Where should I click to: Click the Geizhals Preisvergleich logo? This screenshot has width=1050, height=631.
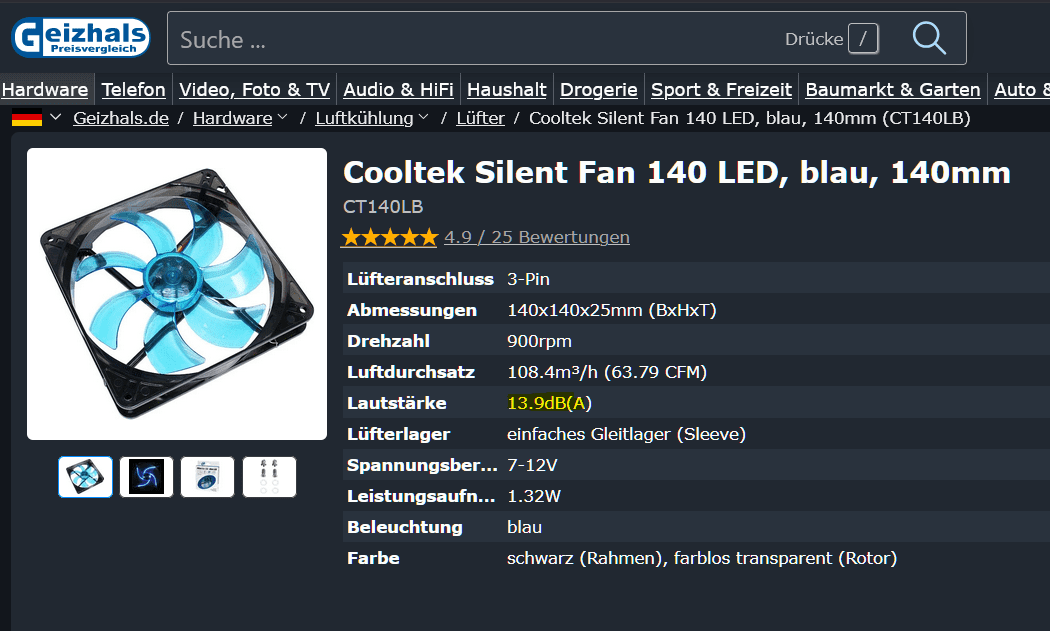[x=80, y=38]
